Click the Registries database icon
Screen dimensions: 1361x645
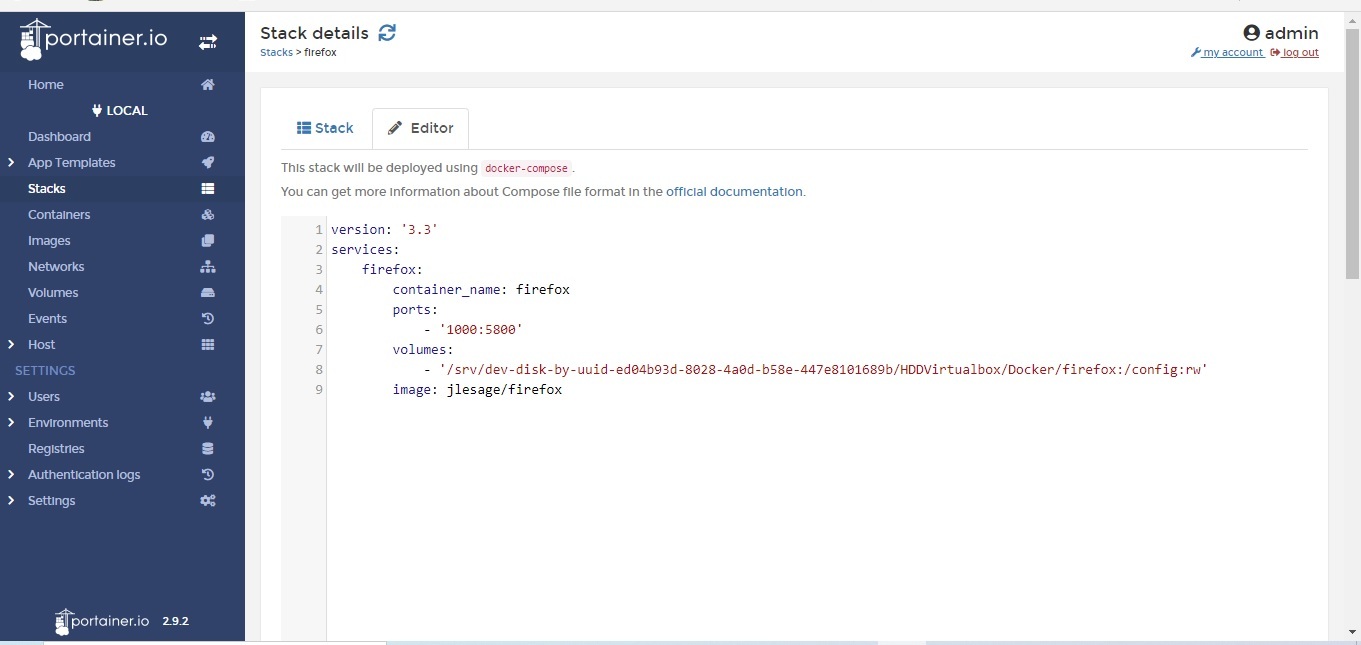pyautogui.click(x=208, y=449)
